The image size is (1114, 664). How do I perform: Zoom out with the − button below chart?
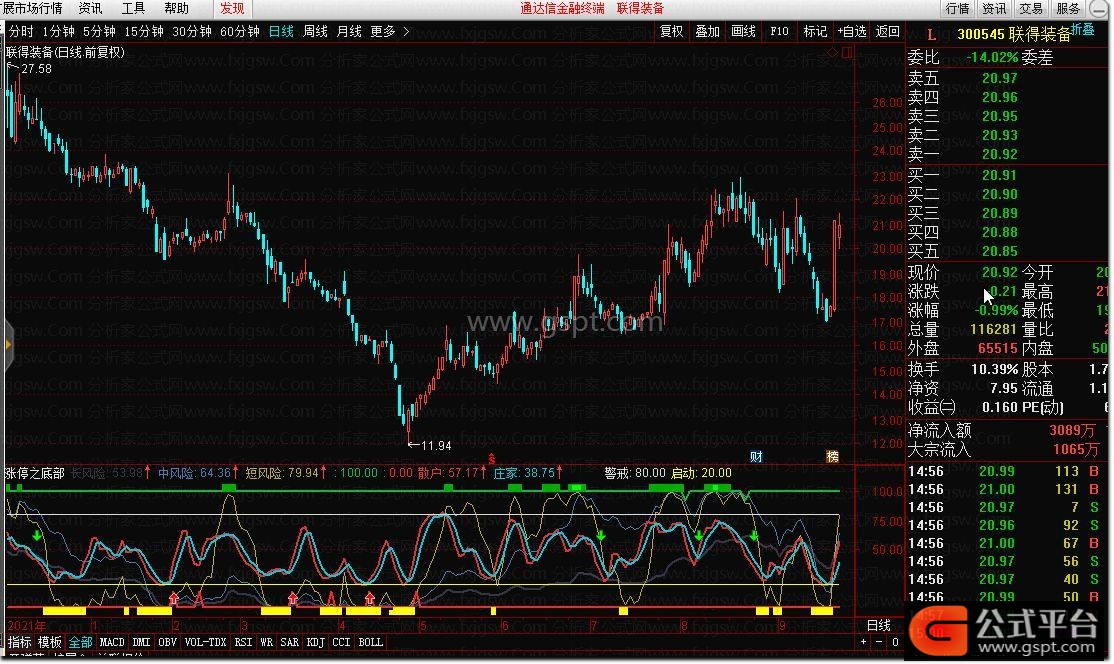coord(879,642)
